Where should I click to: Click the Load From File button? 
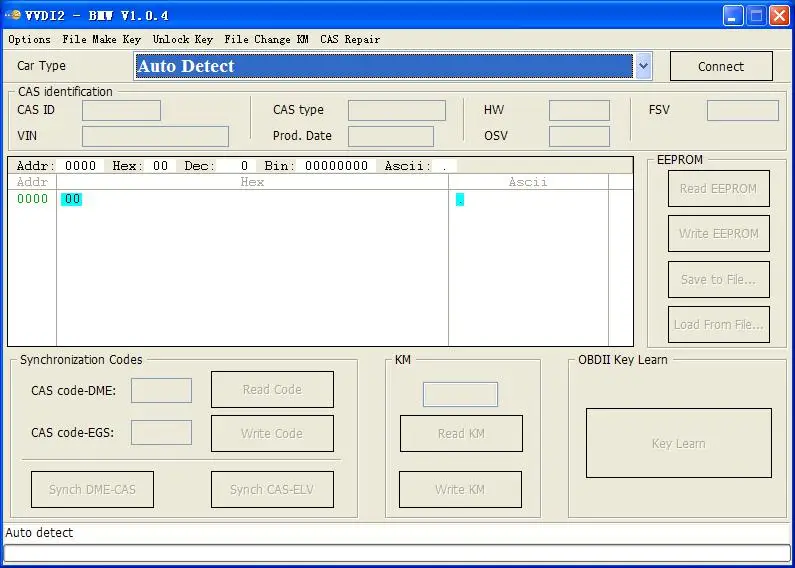[x=718, y=325]
